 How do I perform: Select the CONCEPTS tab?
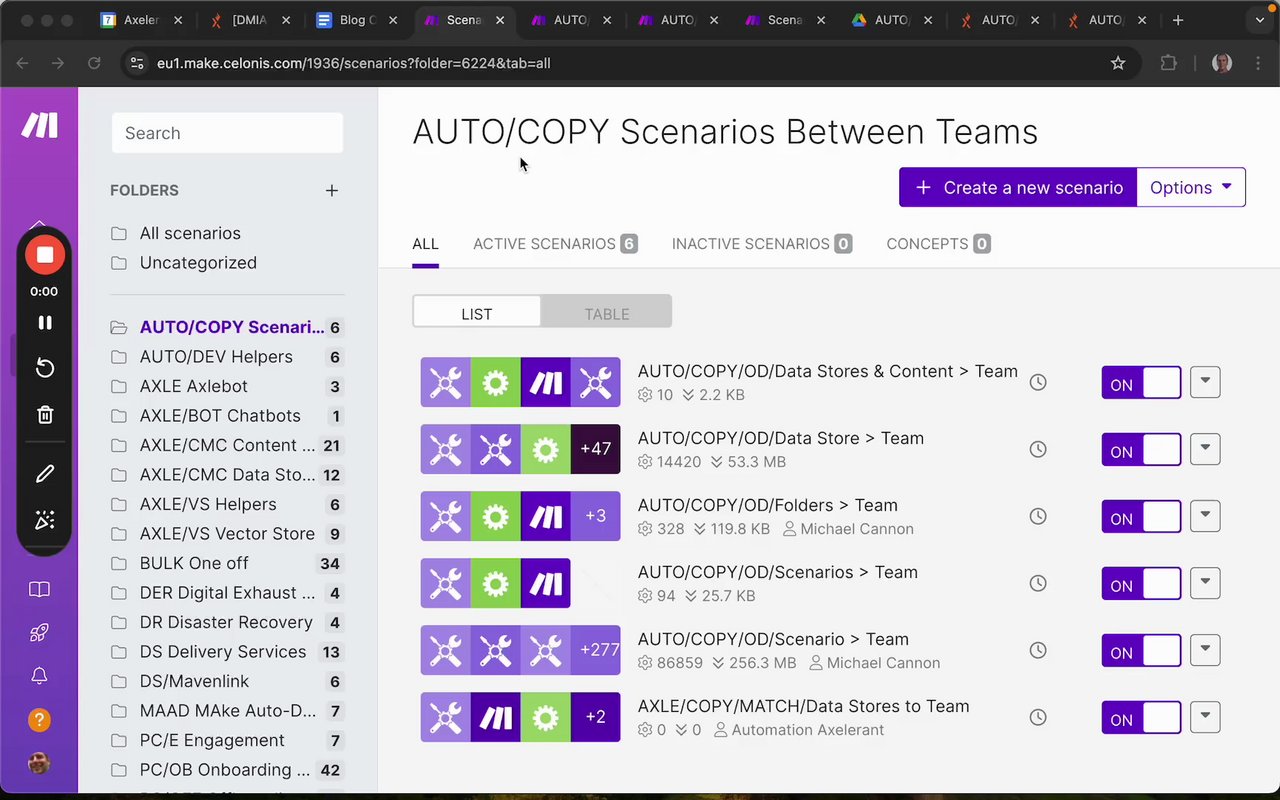(938, 244)
